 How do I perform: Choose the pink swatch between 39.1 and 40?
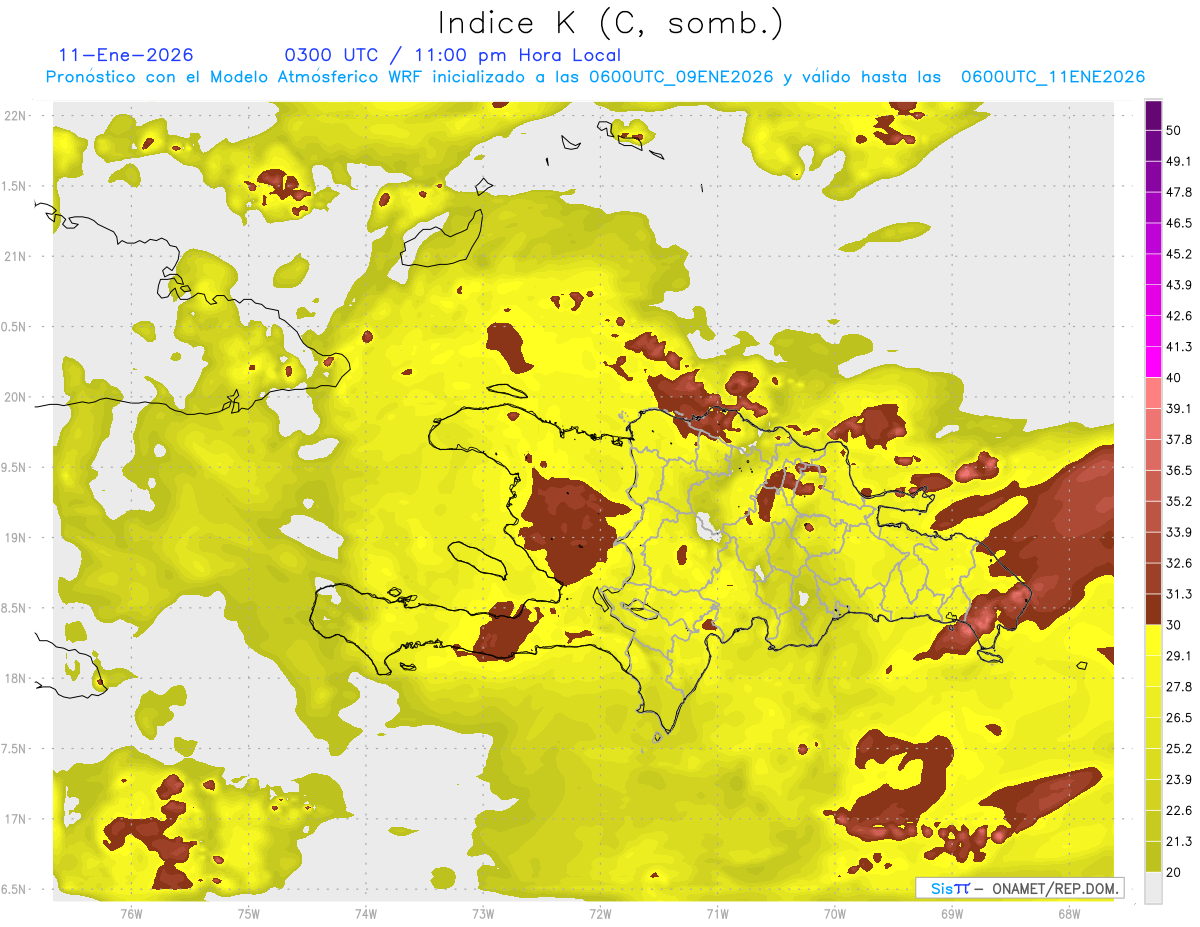pos(1153,393)
